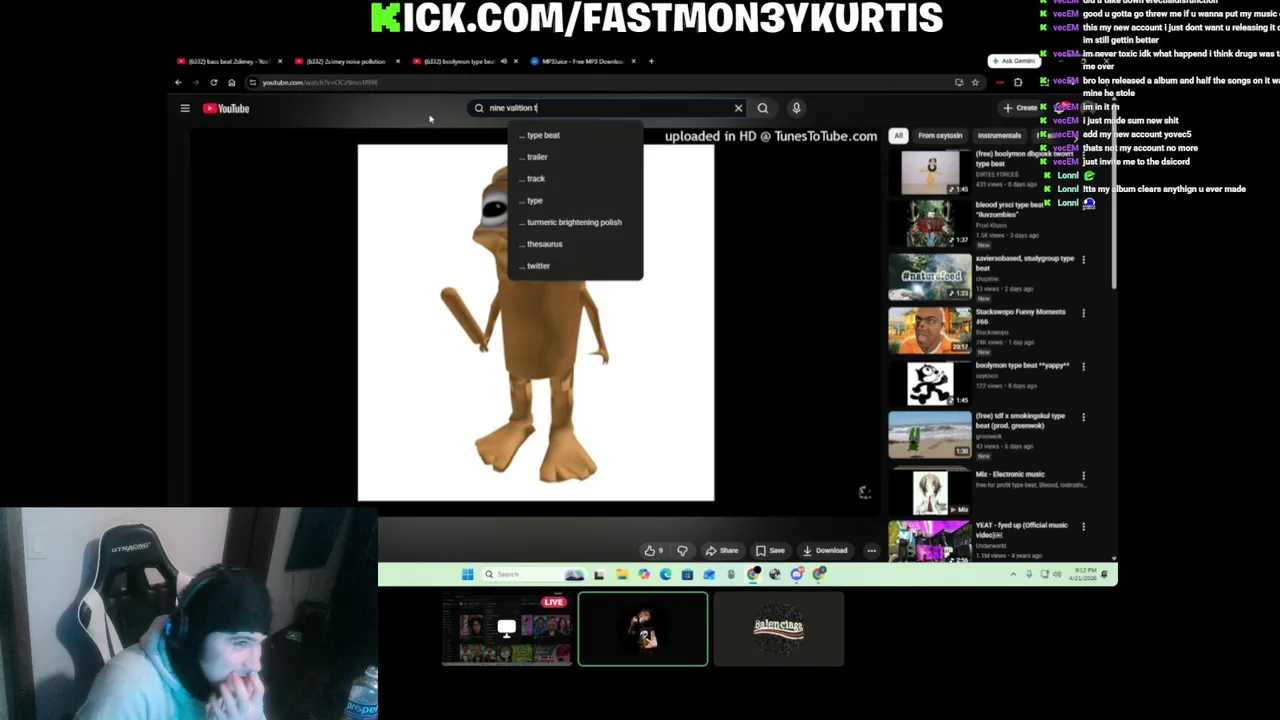
Task: Choose the 'type' suggestion
Action: tap(575, 201)
